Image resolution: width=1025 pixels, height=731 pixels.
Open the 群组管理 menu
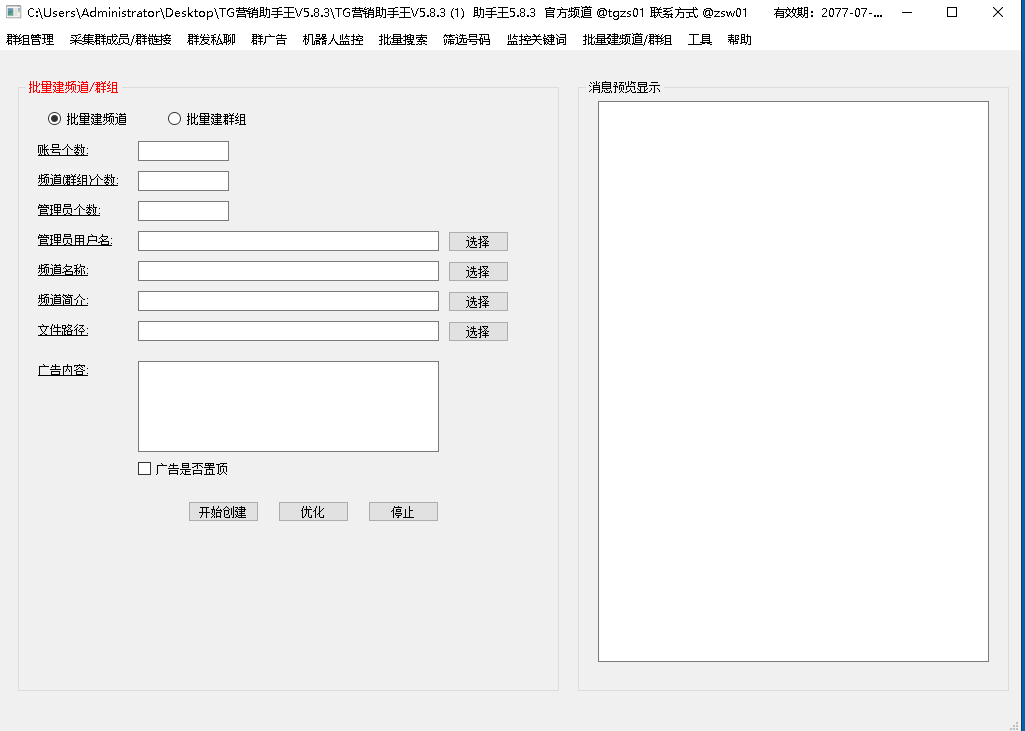30,40
